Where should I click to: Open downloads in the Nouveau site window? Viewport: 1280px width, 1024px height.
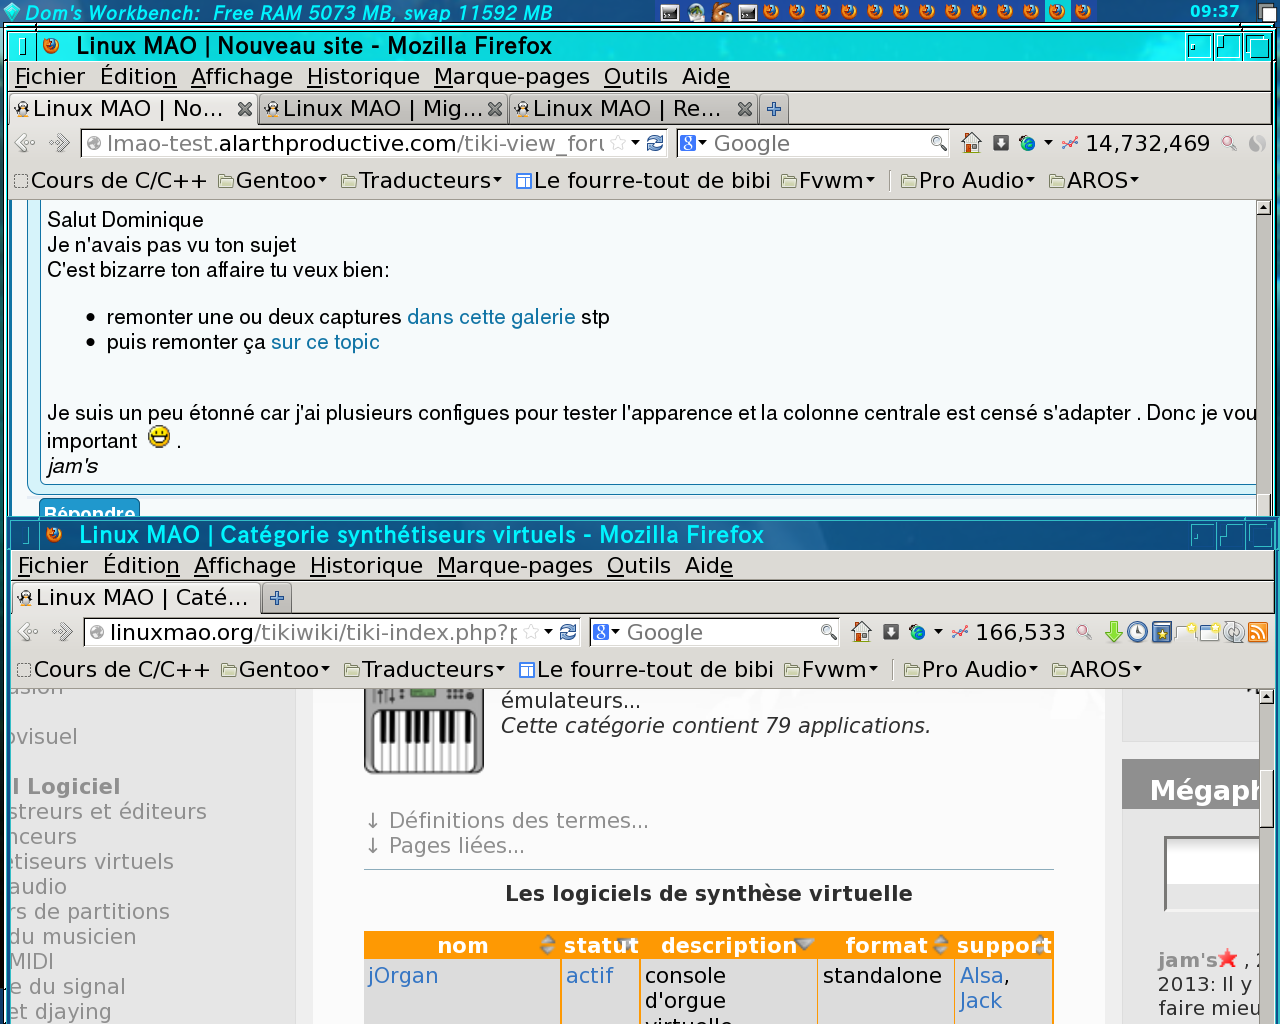pos(1001,144)
